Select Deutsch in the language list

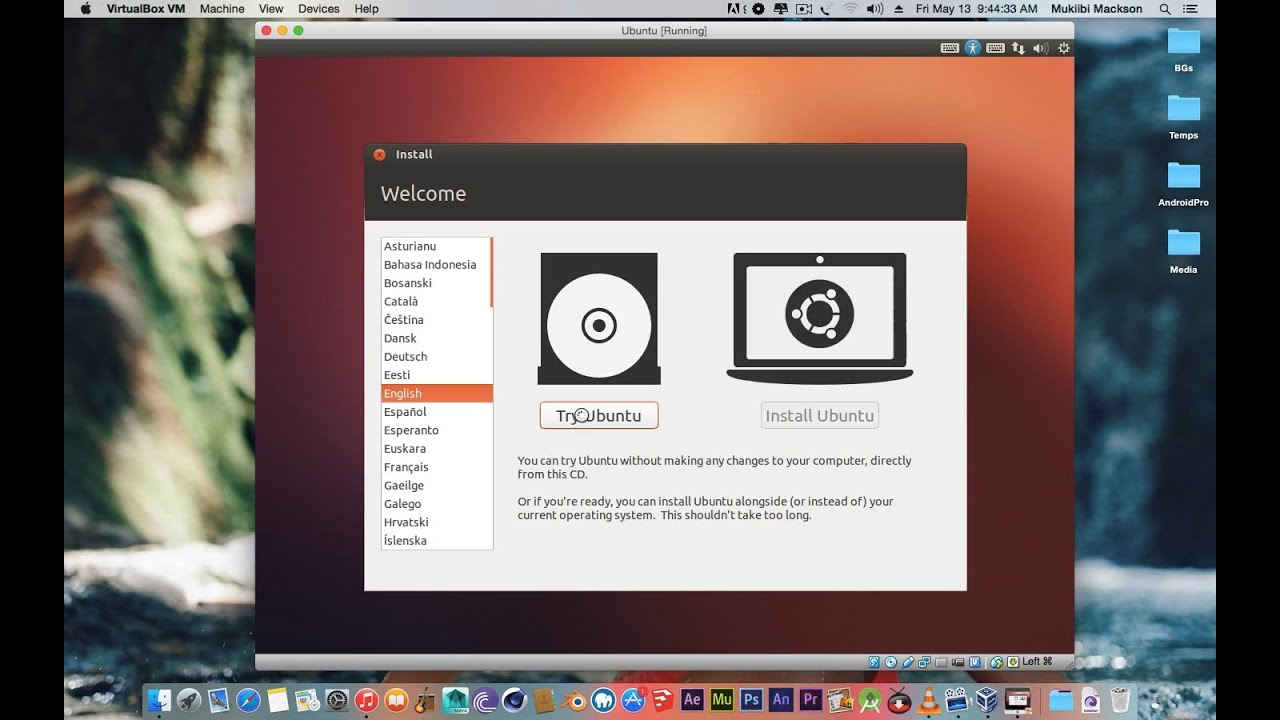pyautogui.click(x=436, y=357)
